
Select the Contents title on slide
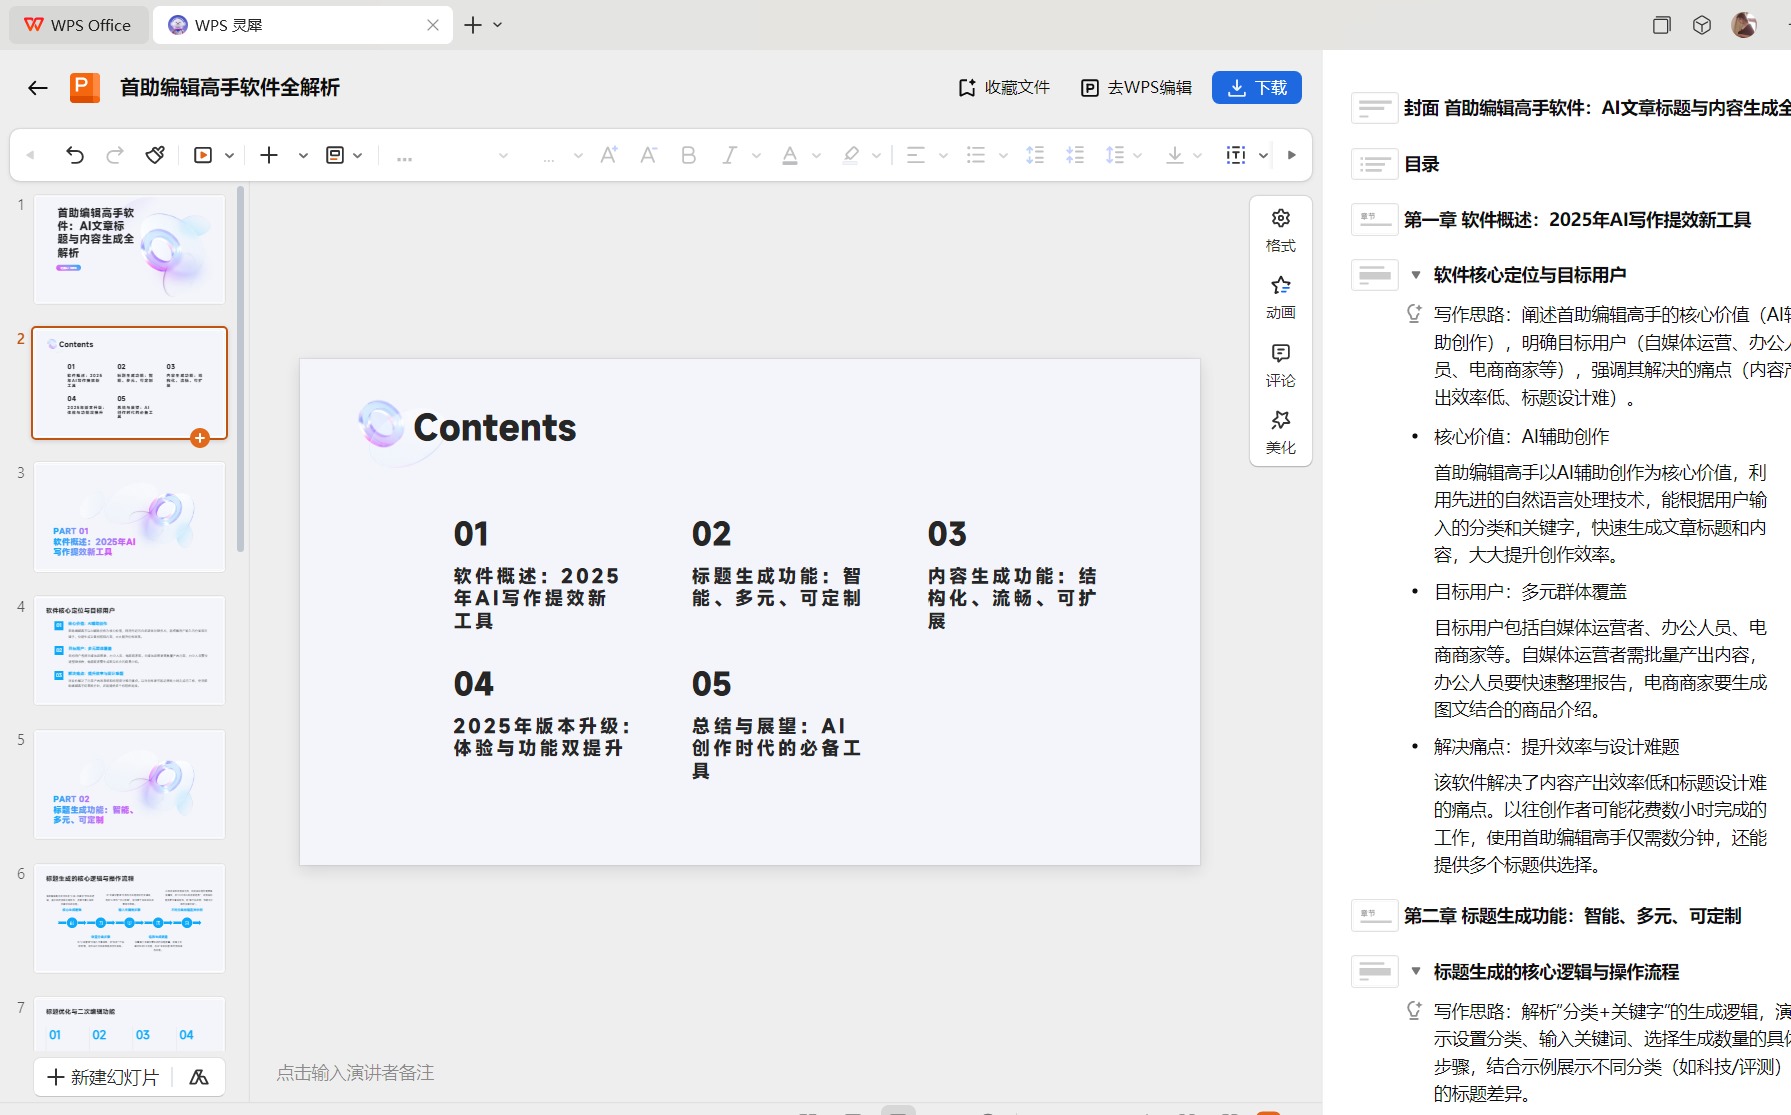495,428
